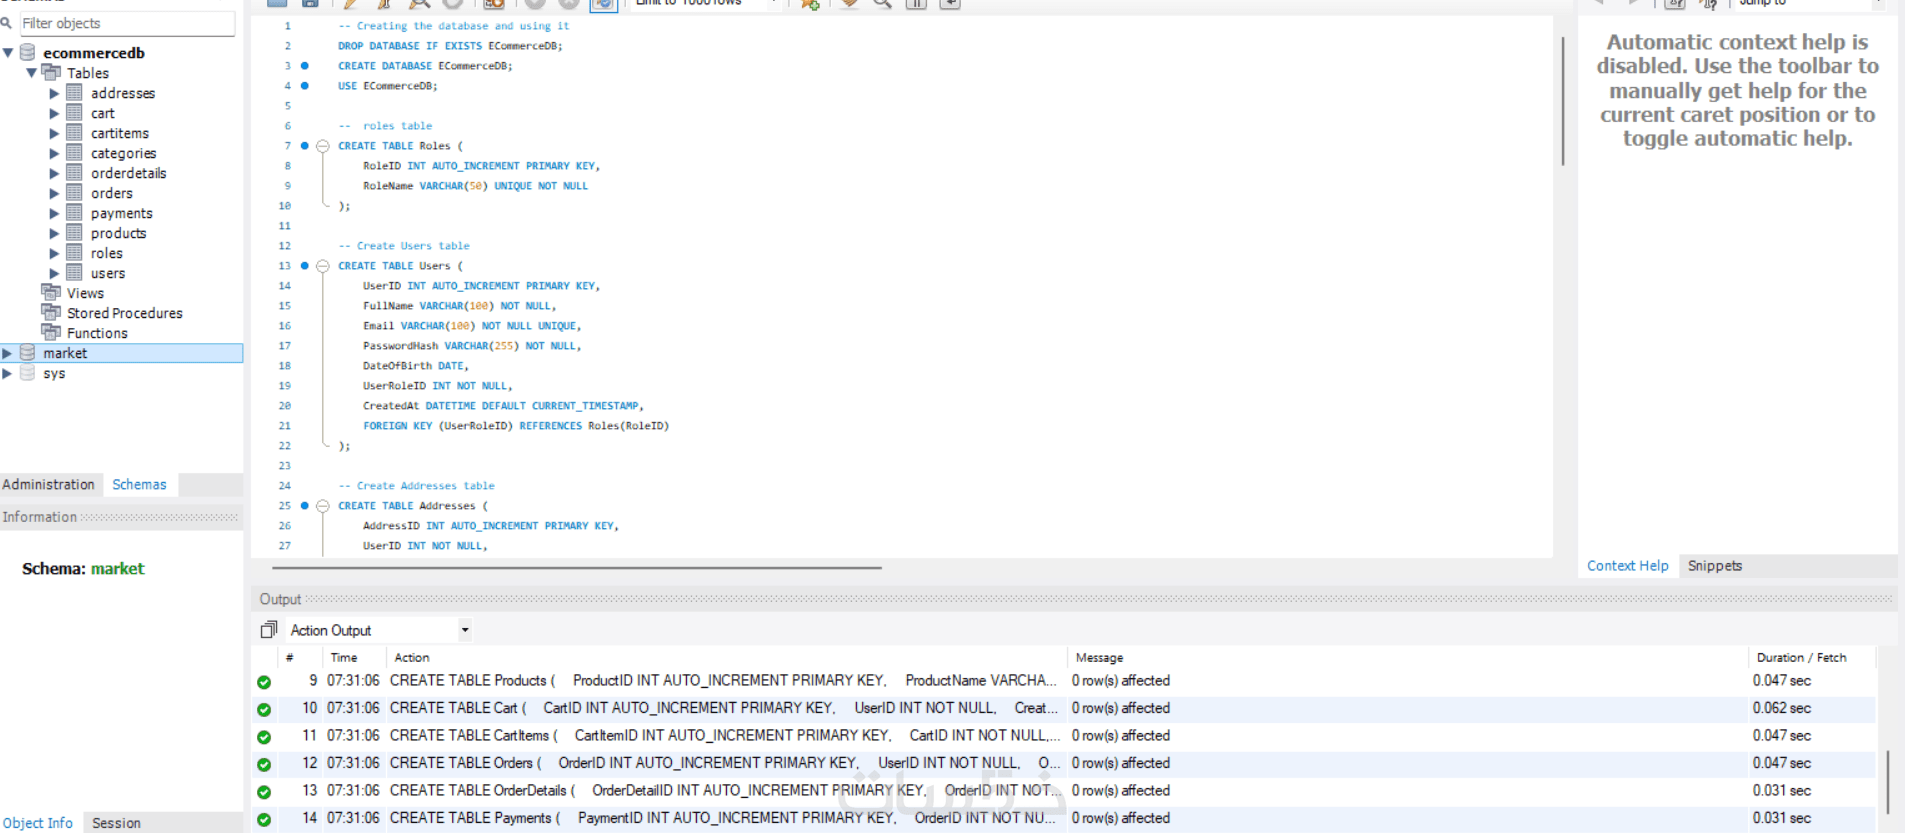This screenshot has width=1905, height=833.
Task: Click the Stored Procedures folder icon
Action: [x=51, y=312]
